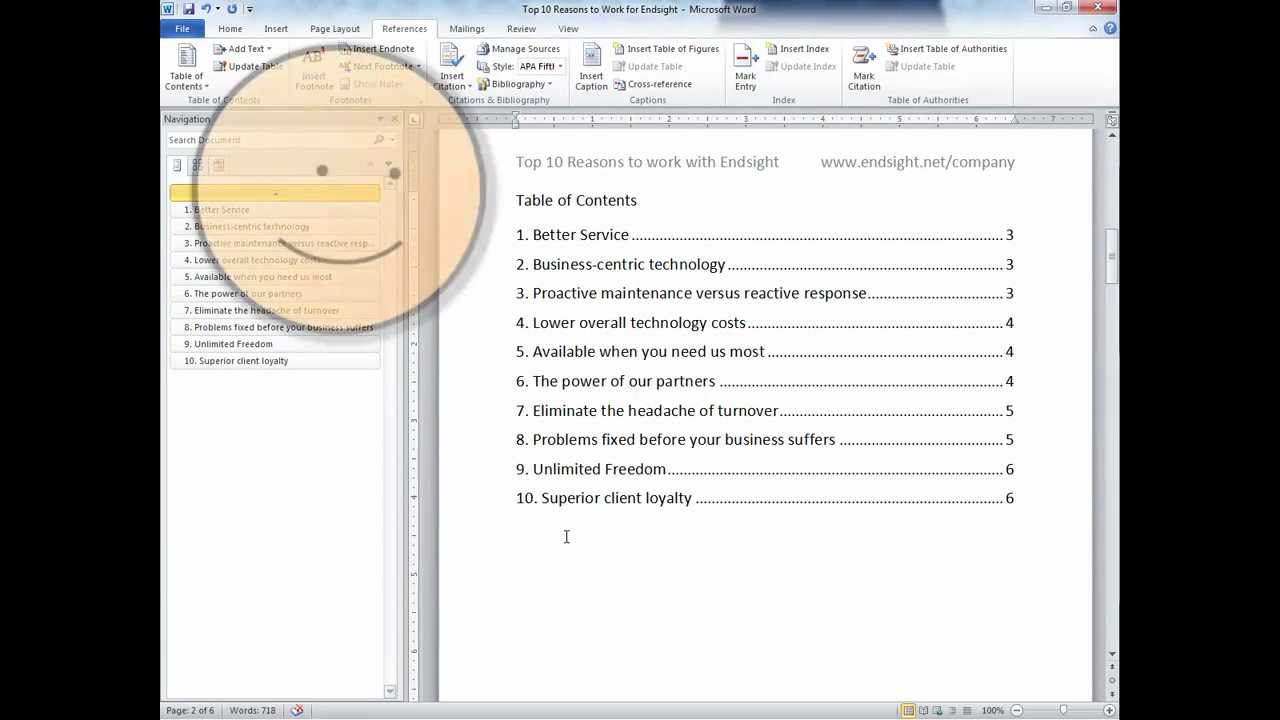This screenshot has width=1280, height=720.
Task: Go to '10. Superior client loyalty' in Navigation
Action: 275,361
